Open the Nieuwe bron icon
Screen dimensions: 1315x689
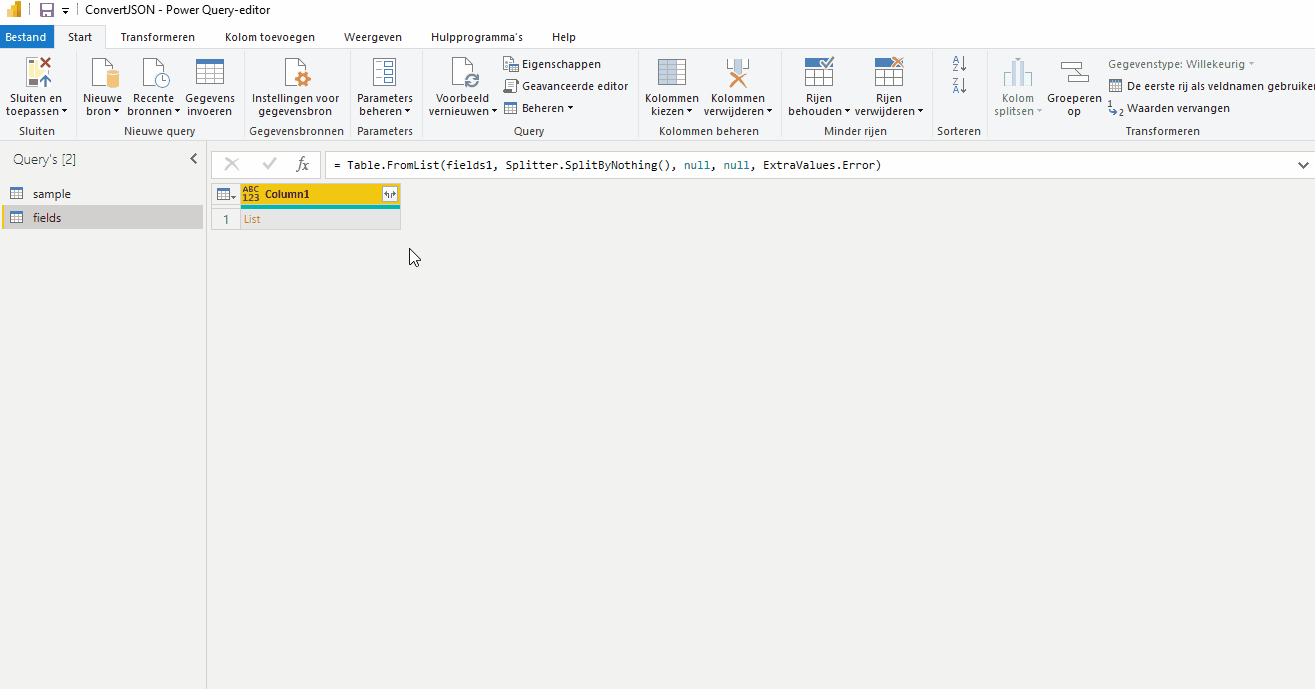point(104,73)
